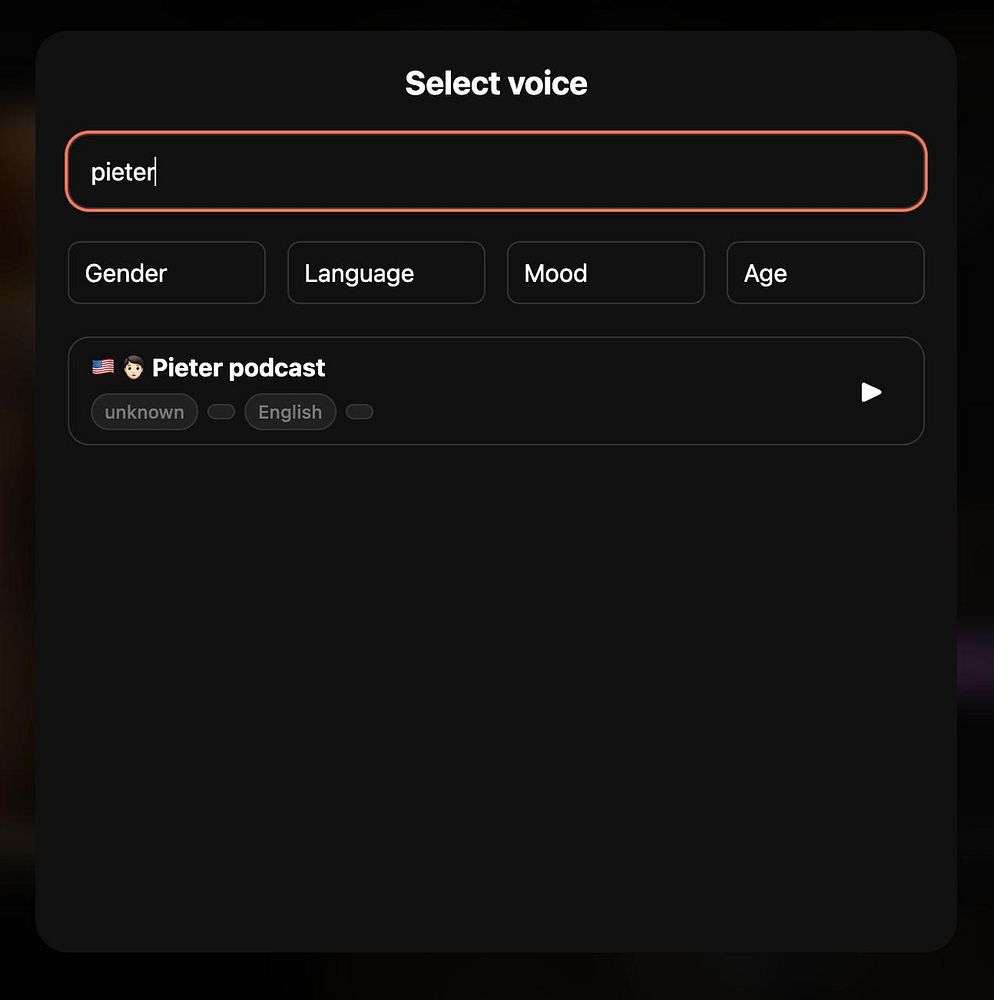Screen dimensions: 994x1000
Task: Click the blank tag right after 'English'
Action: click(359, 412)
